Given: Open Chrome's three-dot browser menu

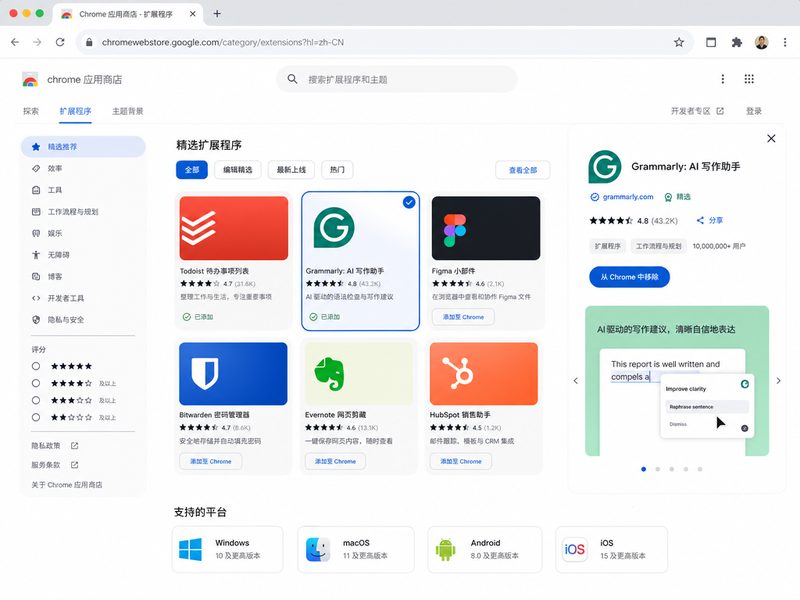Looking at the screenshot, I should point(785,42).
